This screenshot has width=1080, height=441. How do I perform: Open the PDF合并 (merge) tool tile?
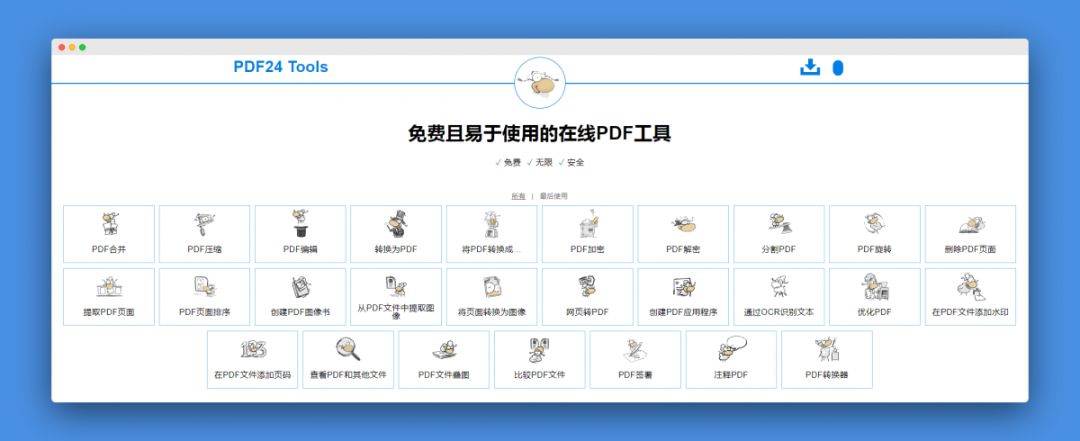click(109, 234)
